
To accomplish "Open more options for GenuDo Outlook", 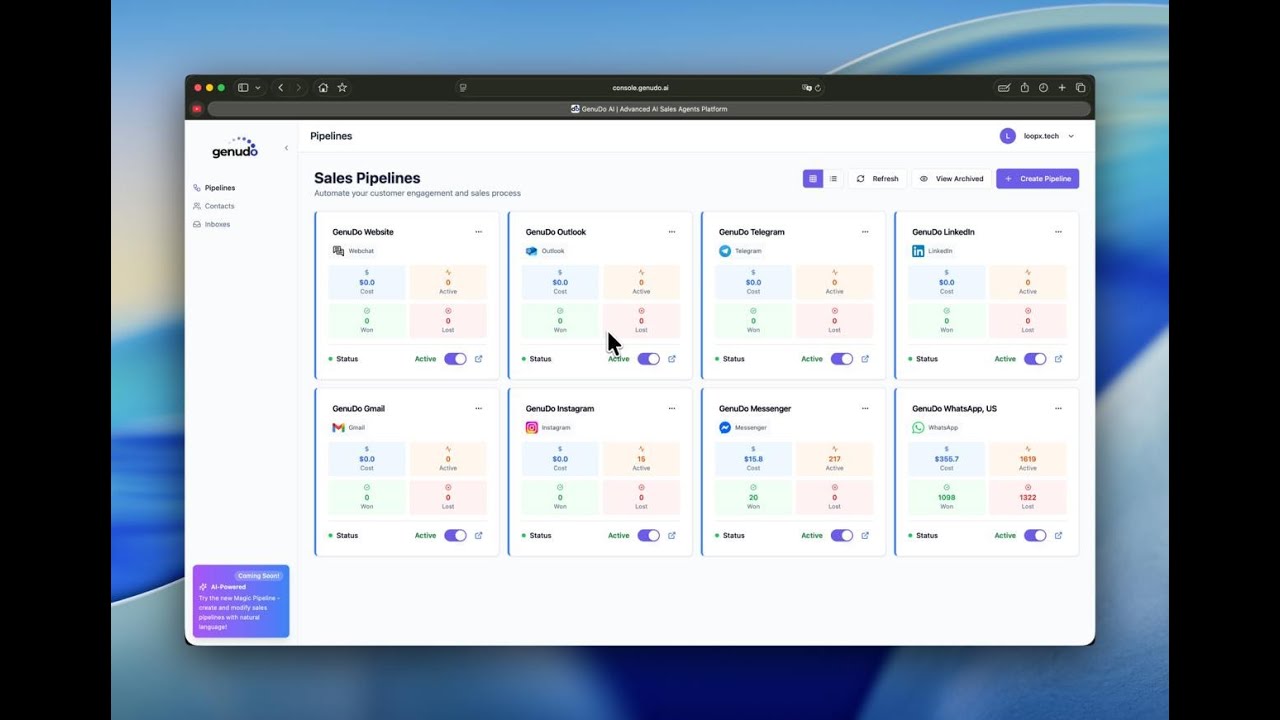I will (672, 232).
